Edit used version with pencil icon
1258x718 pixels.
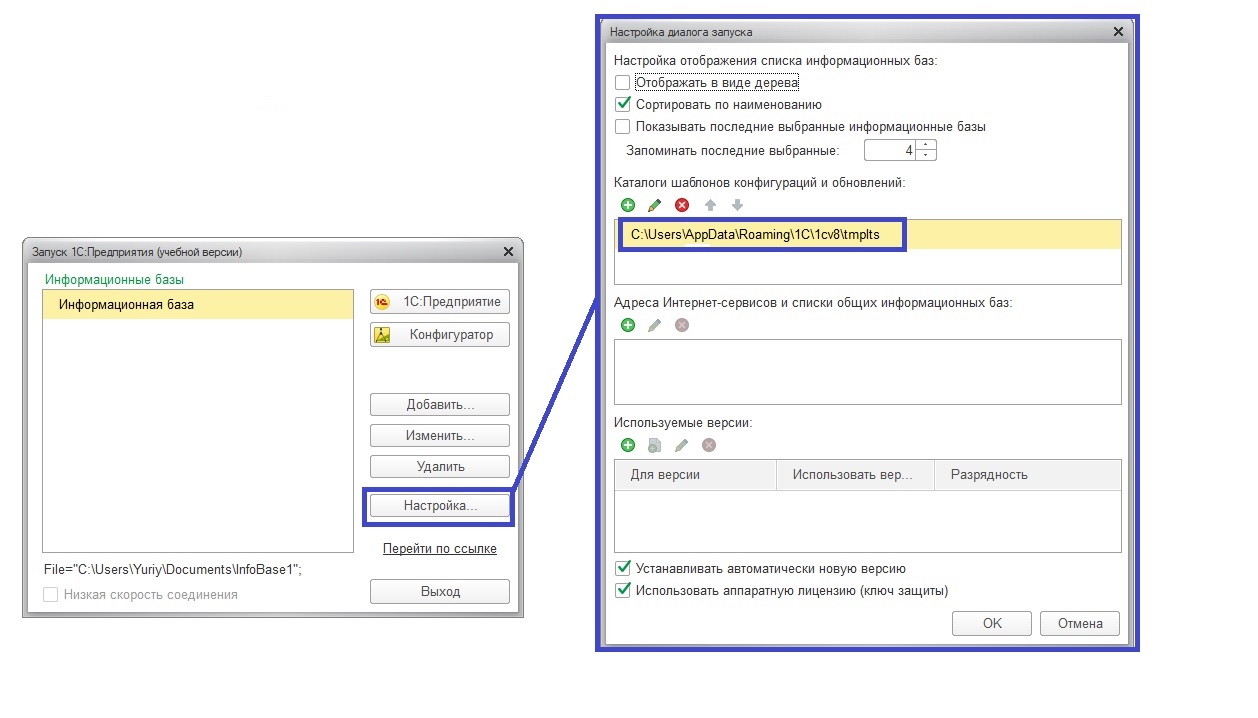coord(682,445)
